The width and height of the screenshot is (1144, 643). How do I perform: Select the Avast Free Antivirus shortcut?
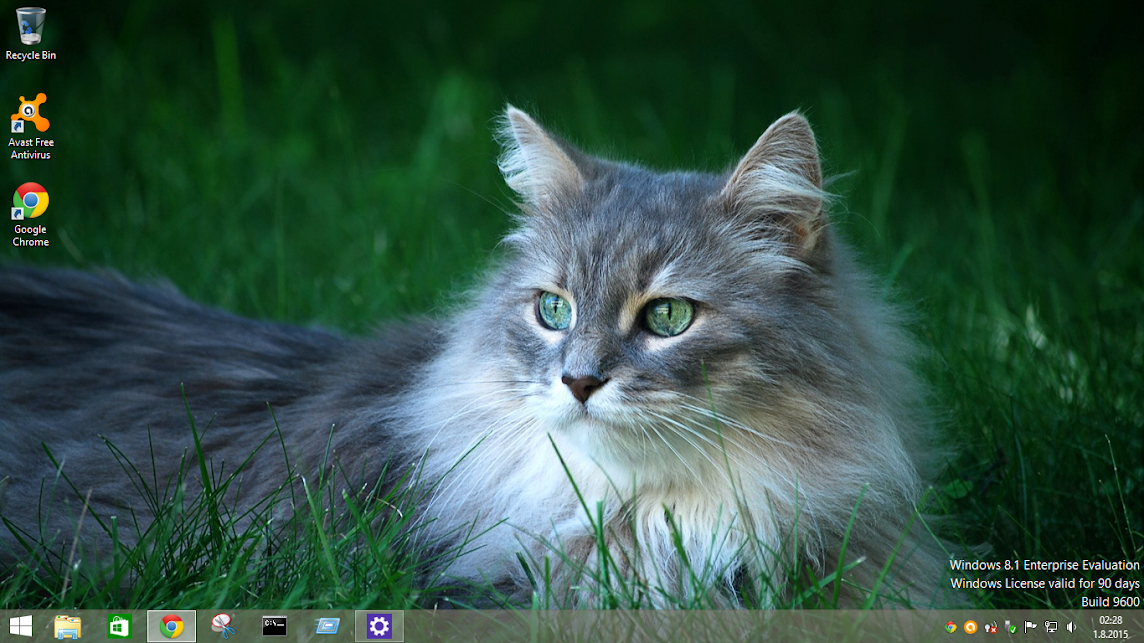[31, 126]
